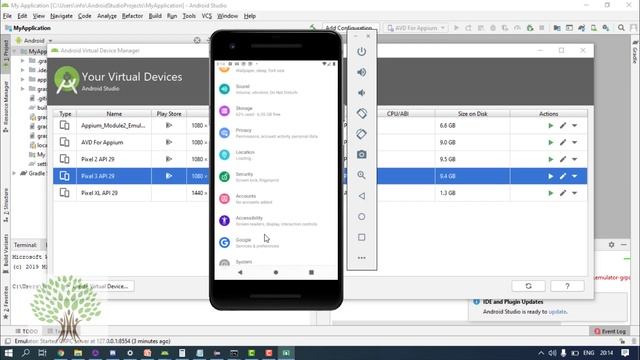Click emulator sidebar back triangle
The height and width of the screenshot is (360, 640).
361,196
